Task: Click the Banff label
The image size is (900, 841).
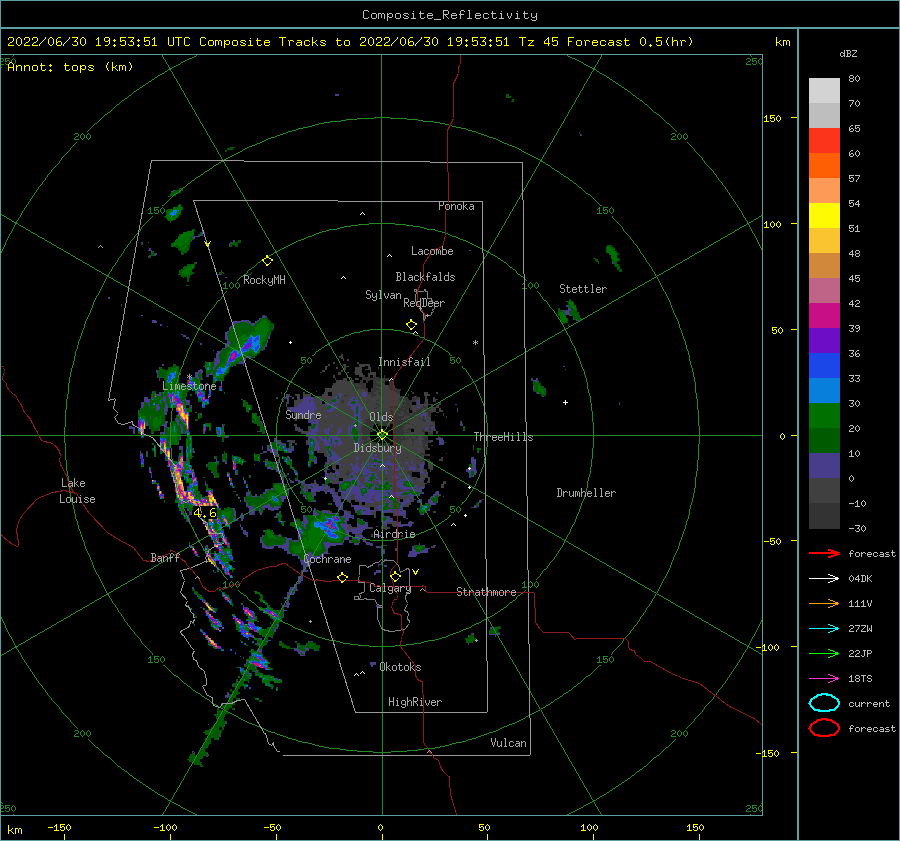Action: [165, 557]
